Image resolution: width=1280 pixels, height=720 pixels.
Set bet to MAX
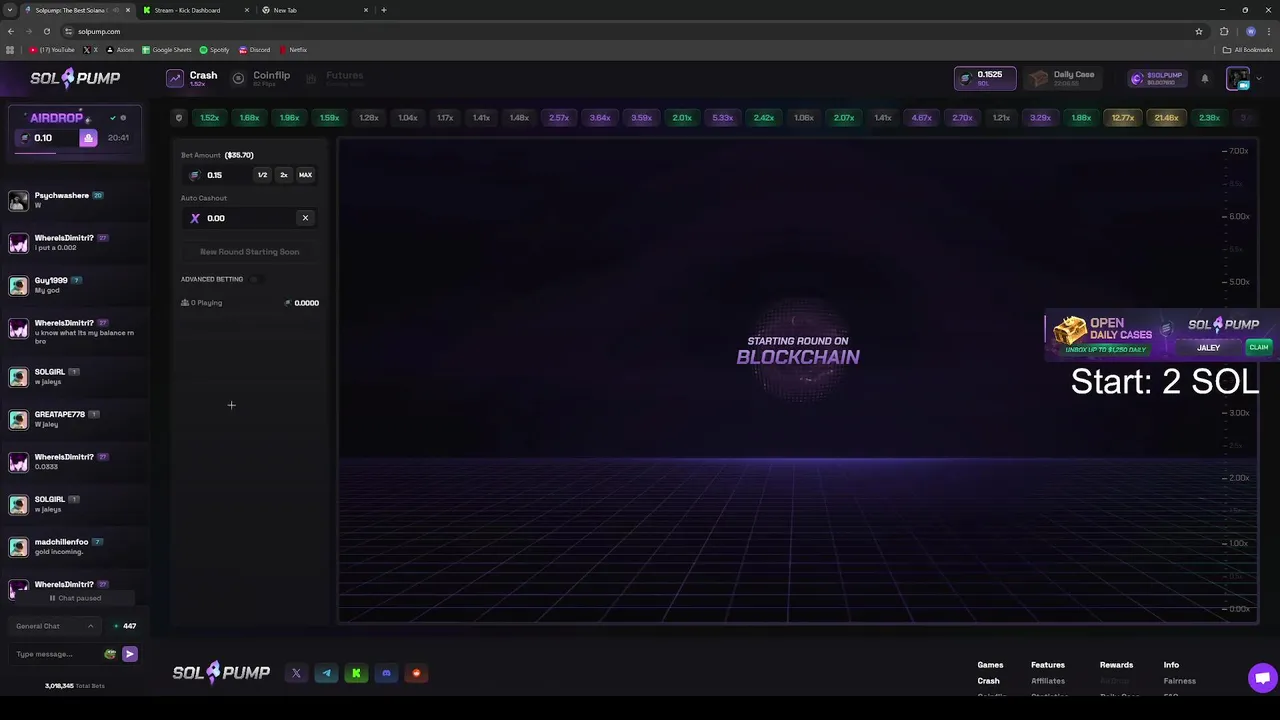pos(305,175)
